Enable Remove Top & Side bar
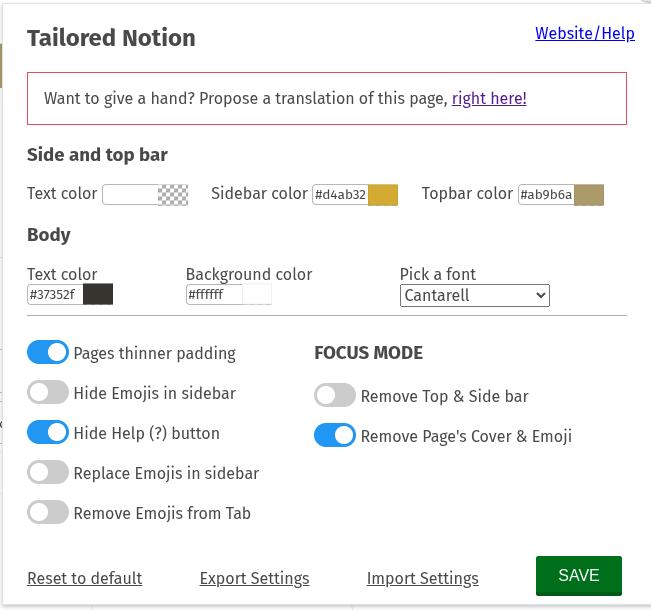 point(335,395)
